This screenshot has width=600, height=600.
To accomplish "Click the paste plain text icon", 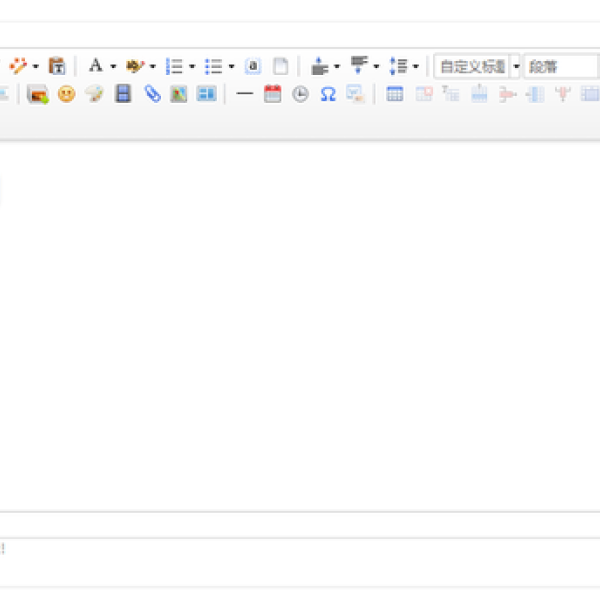I will coord(57,66).
